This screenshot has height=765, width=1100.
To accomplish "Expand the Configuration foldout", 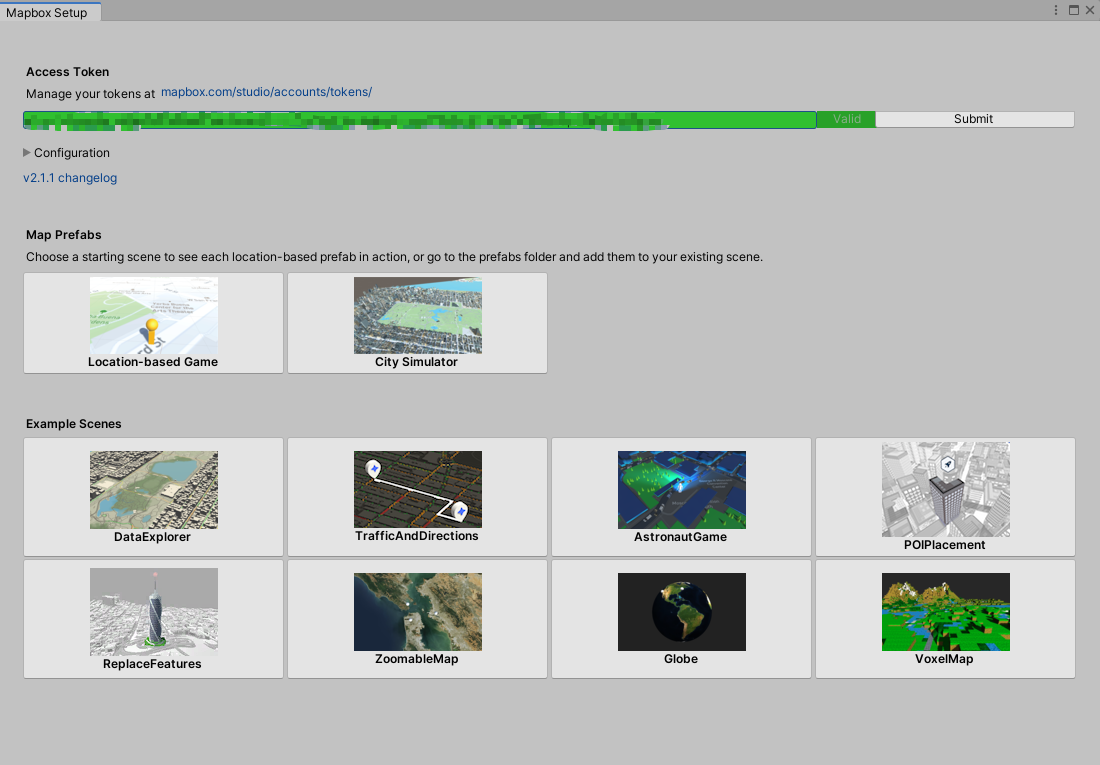I will [27, 153].
